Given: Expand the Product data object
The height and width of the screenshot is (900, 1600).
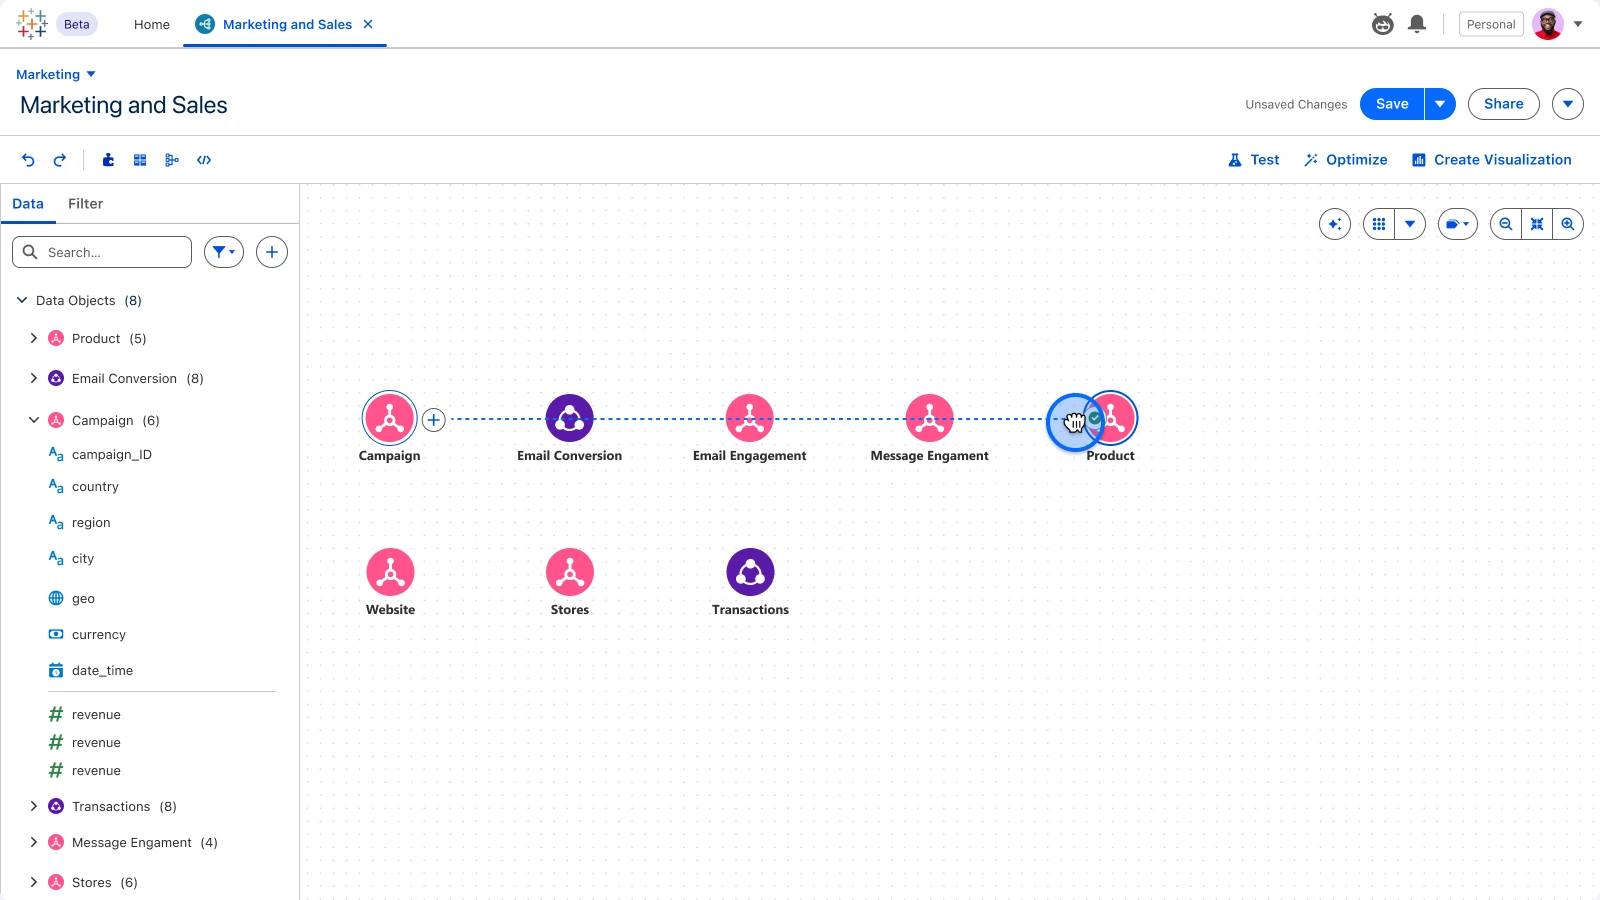Looking at the screenshot, I should click(34, 338).
